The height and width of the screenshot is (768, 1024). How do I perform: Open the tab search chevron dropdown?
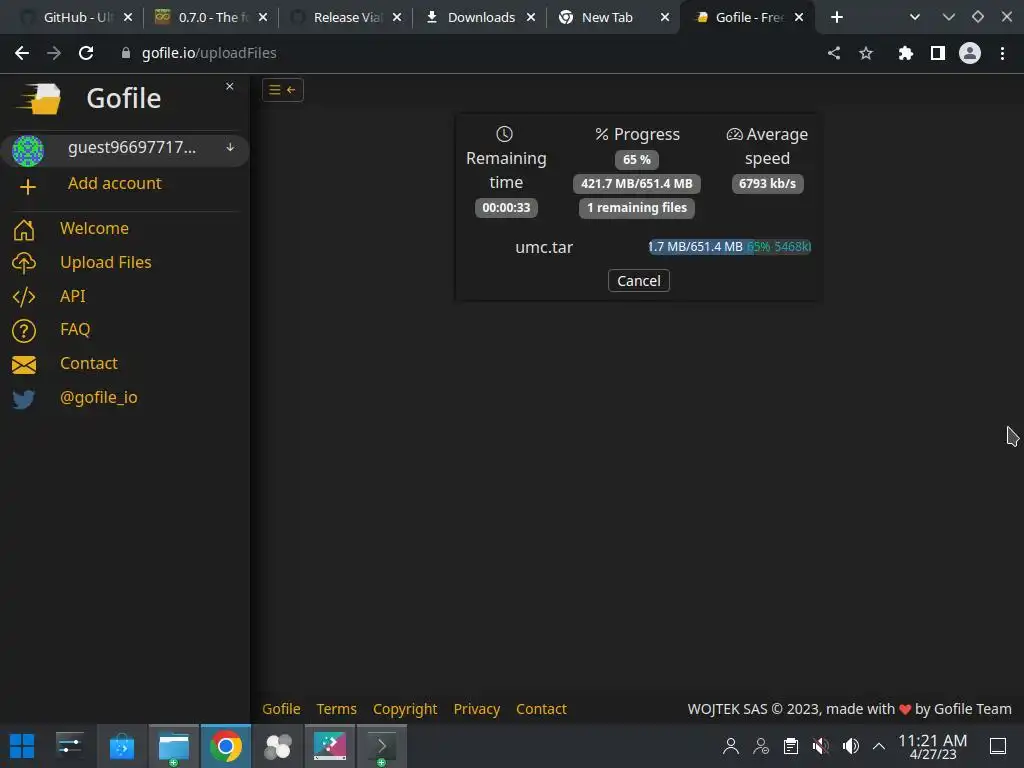pyautogui.click(x=915, y=18)
